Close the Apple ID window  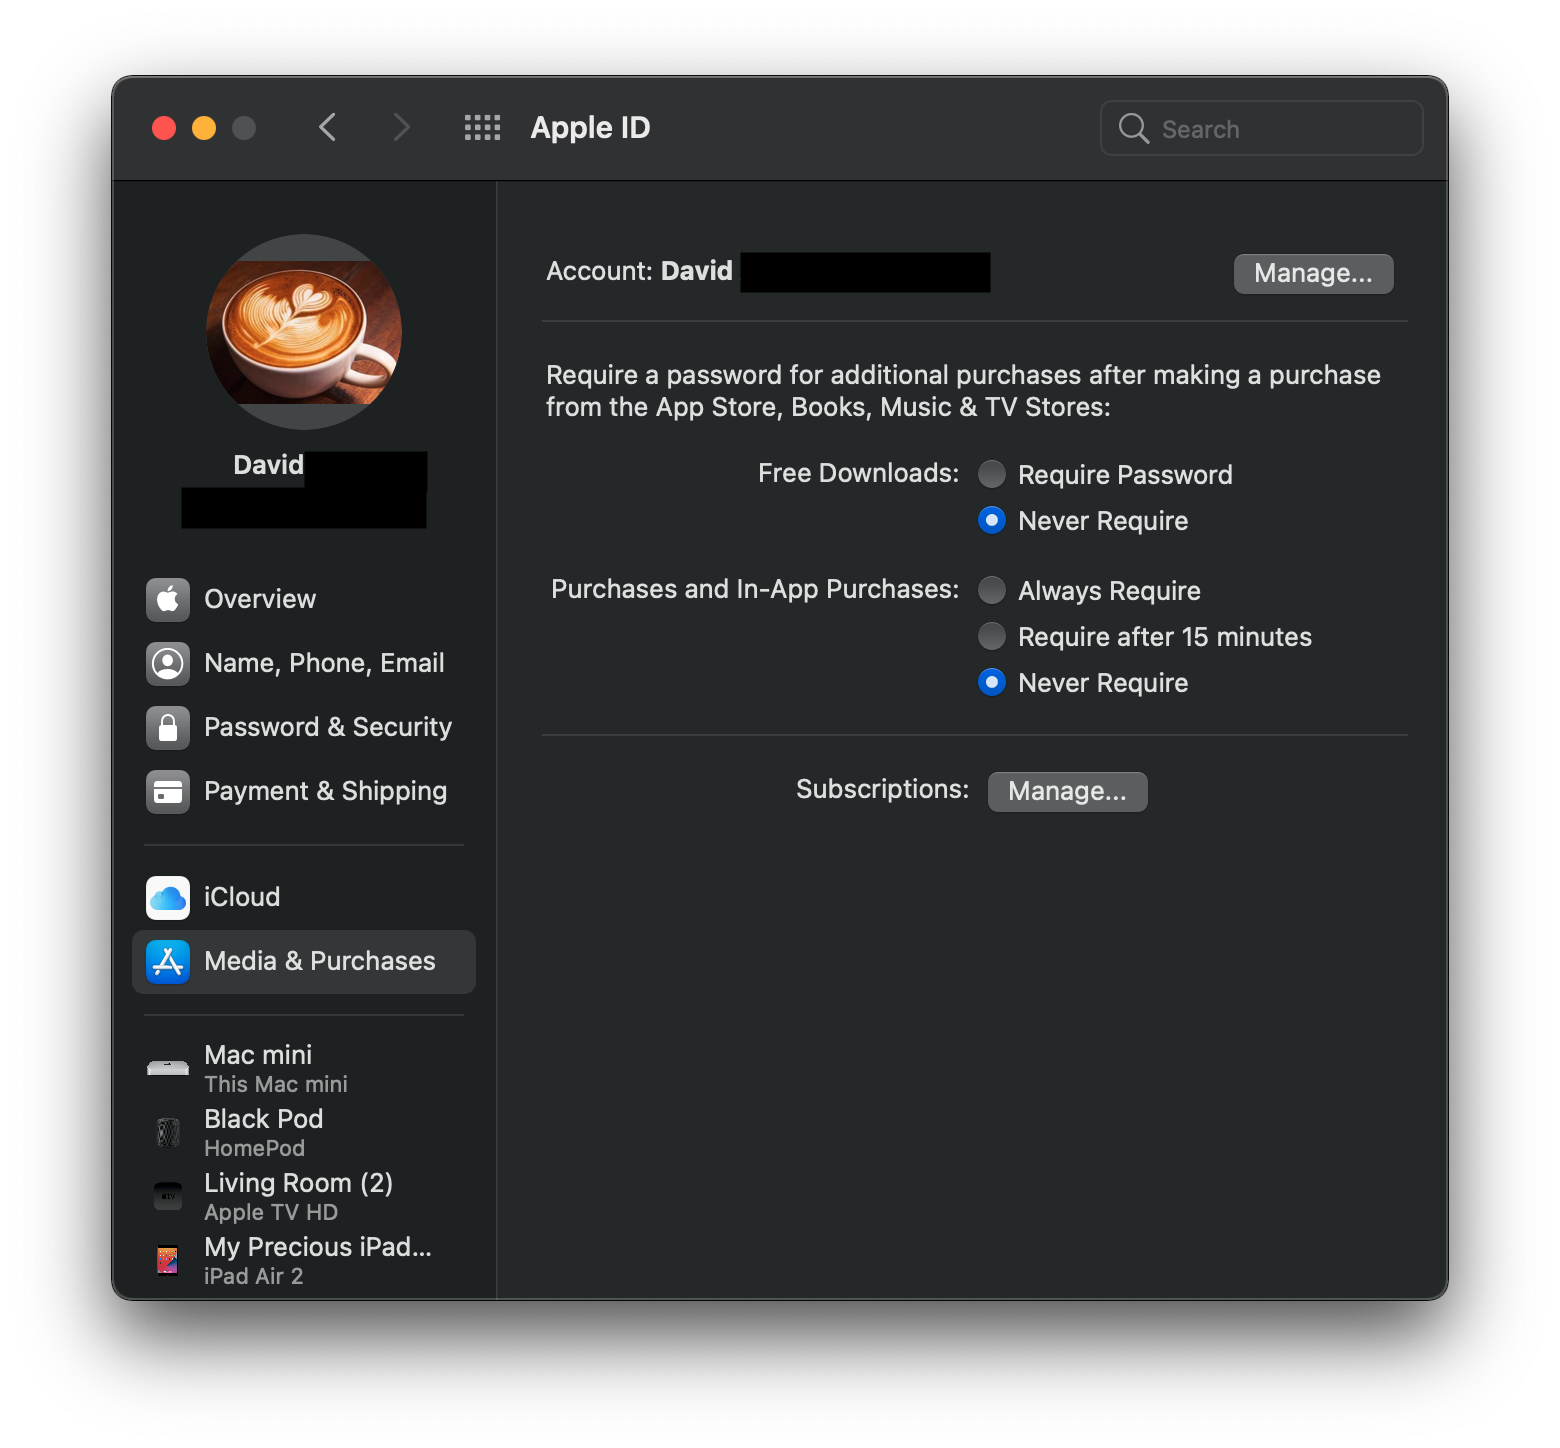click(164, 128)
